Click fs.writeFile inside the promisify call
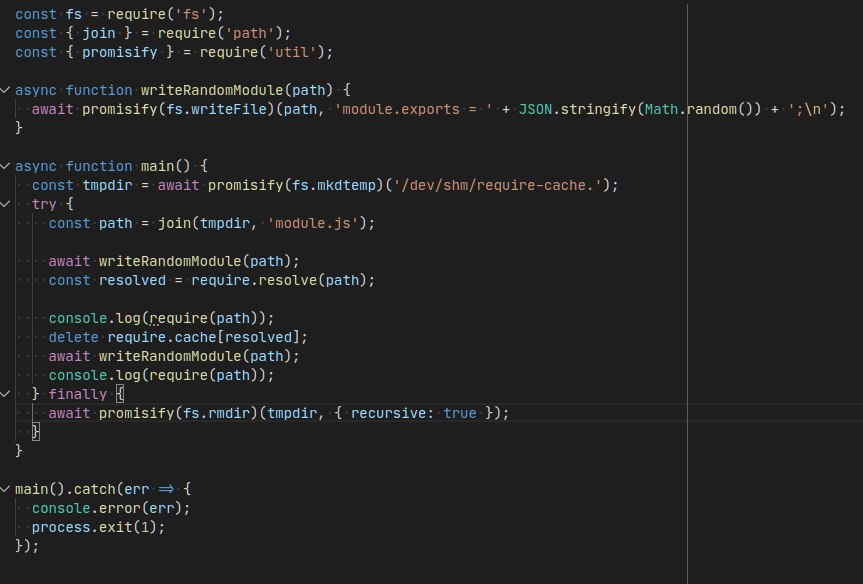 pos(216,109)
